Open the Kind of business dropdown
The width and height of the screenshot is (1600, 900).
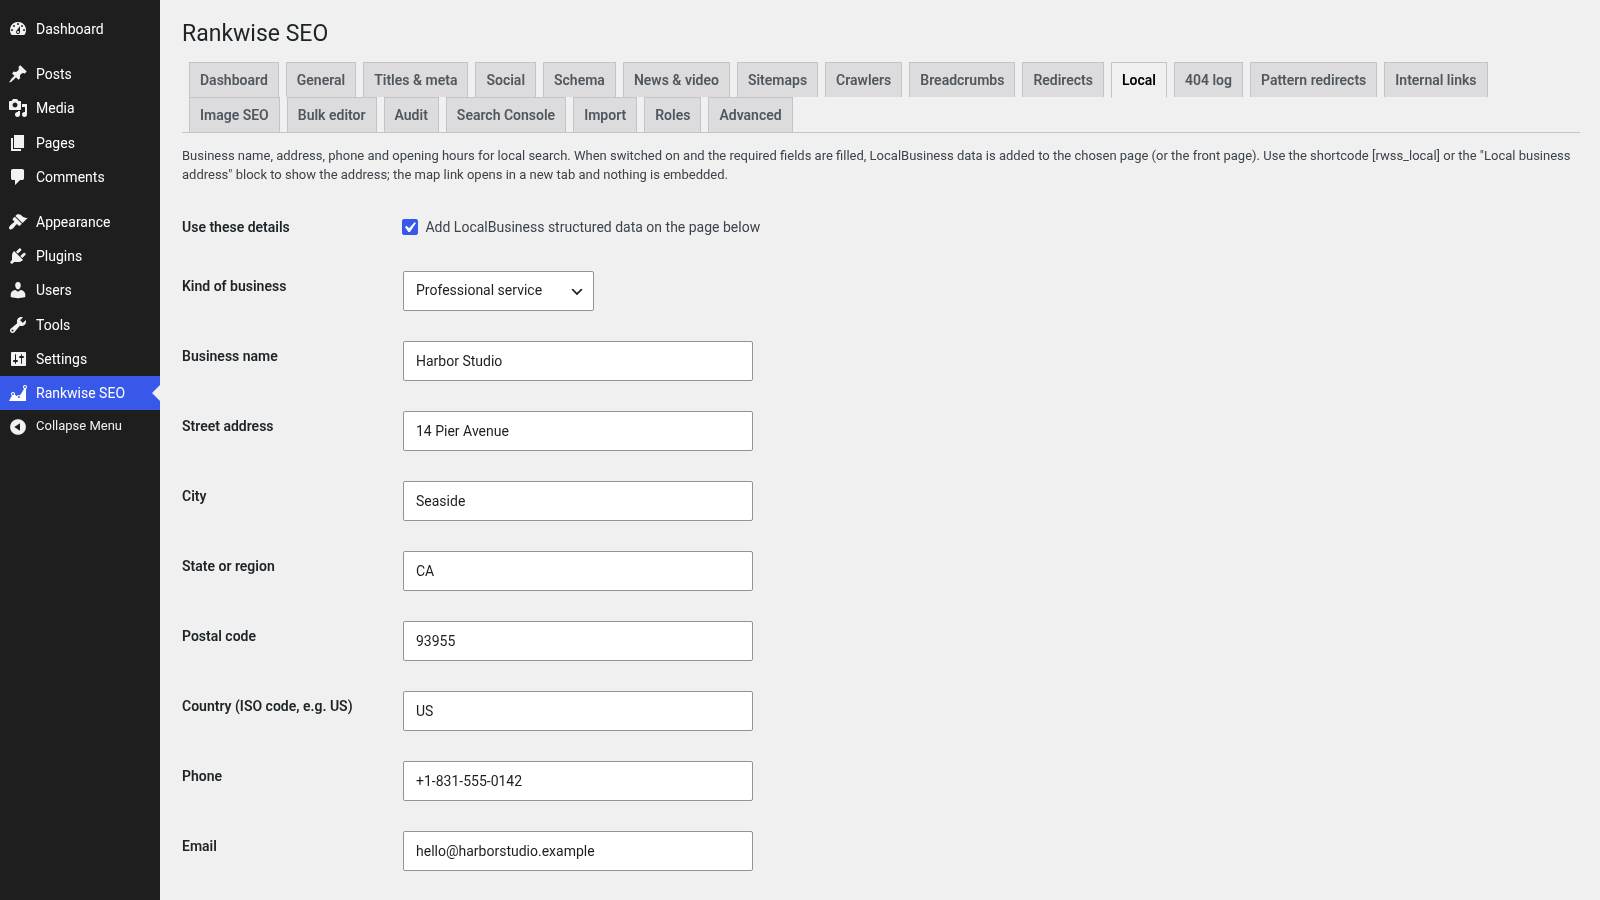pos(498,291)
